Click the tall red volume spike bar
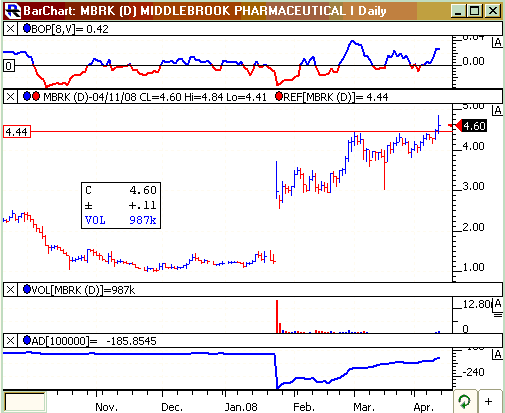 coord(277,316)
